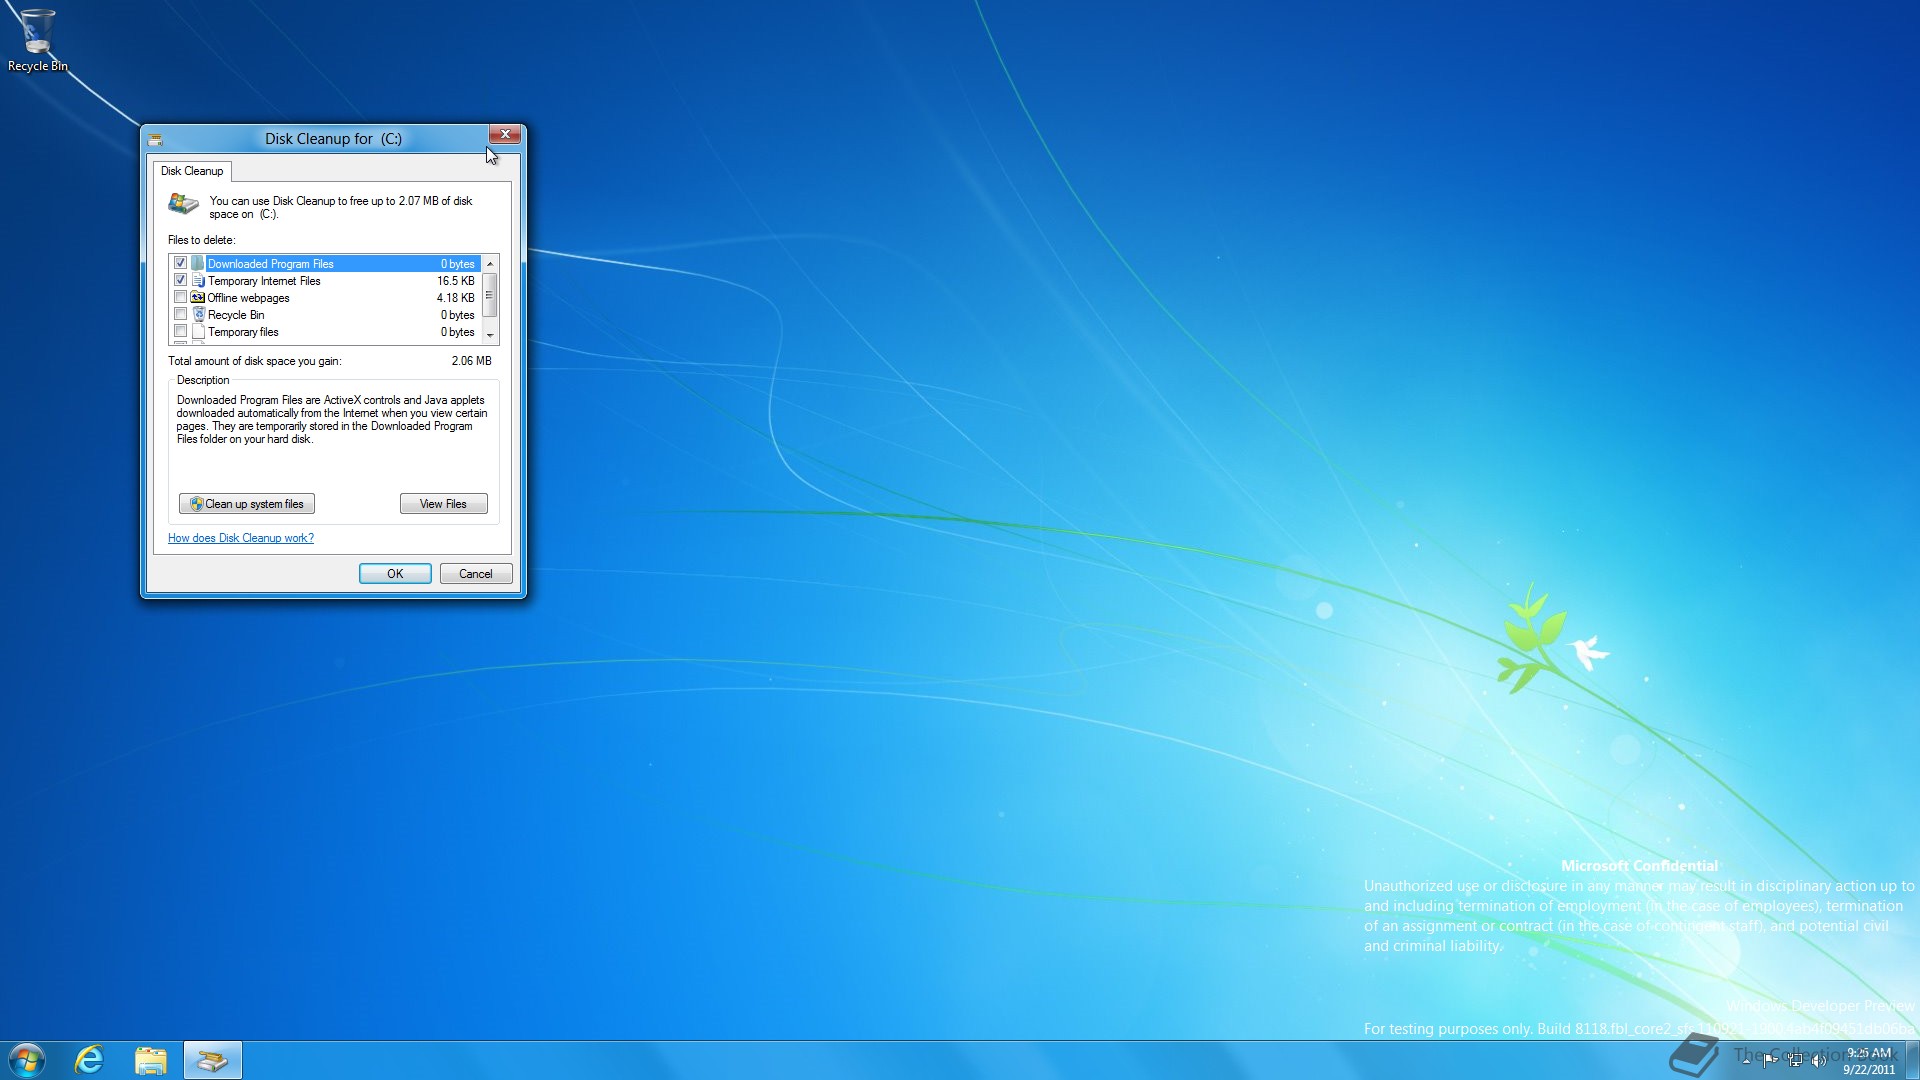Select Temporary files list entry
Viewport: 1920px width, 1080px height.
click(x=243, y=332)
